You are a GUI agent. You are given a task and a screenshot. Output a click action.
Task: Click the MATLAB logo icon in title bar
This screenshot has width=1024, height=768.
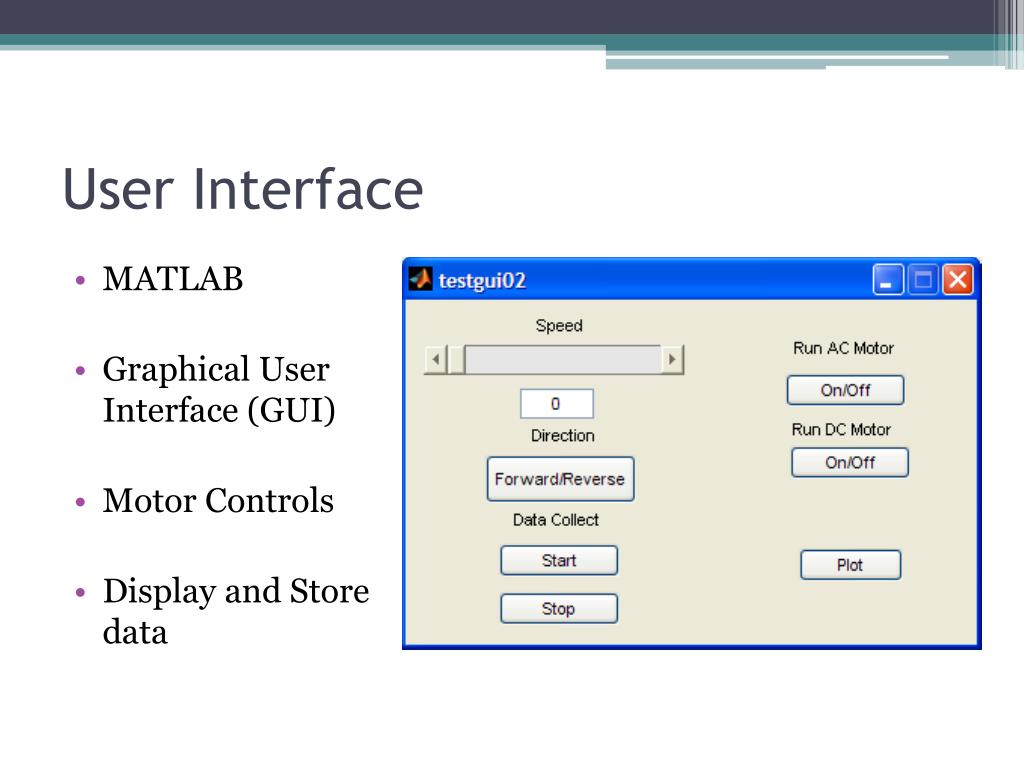coord(421,280)
